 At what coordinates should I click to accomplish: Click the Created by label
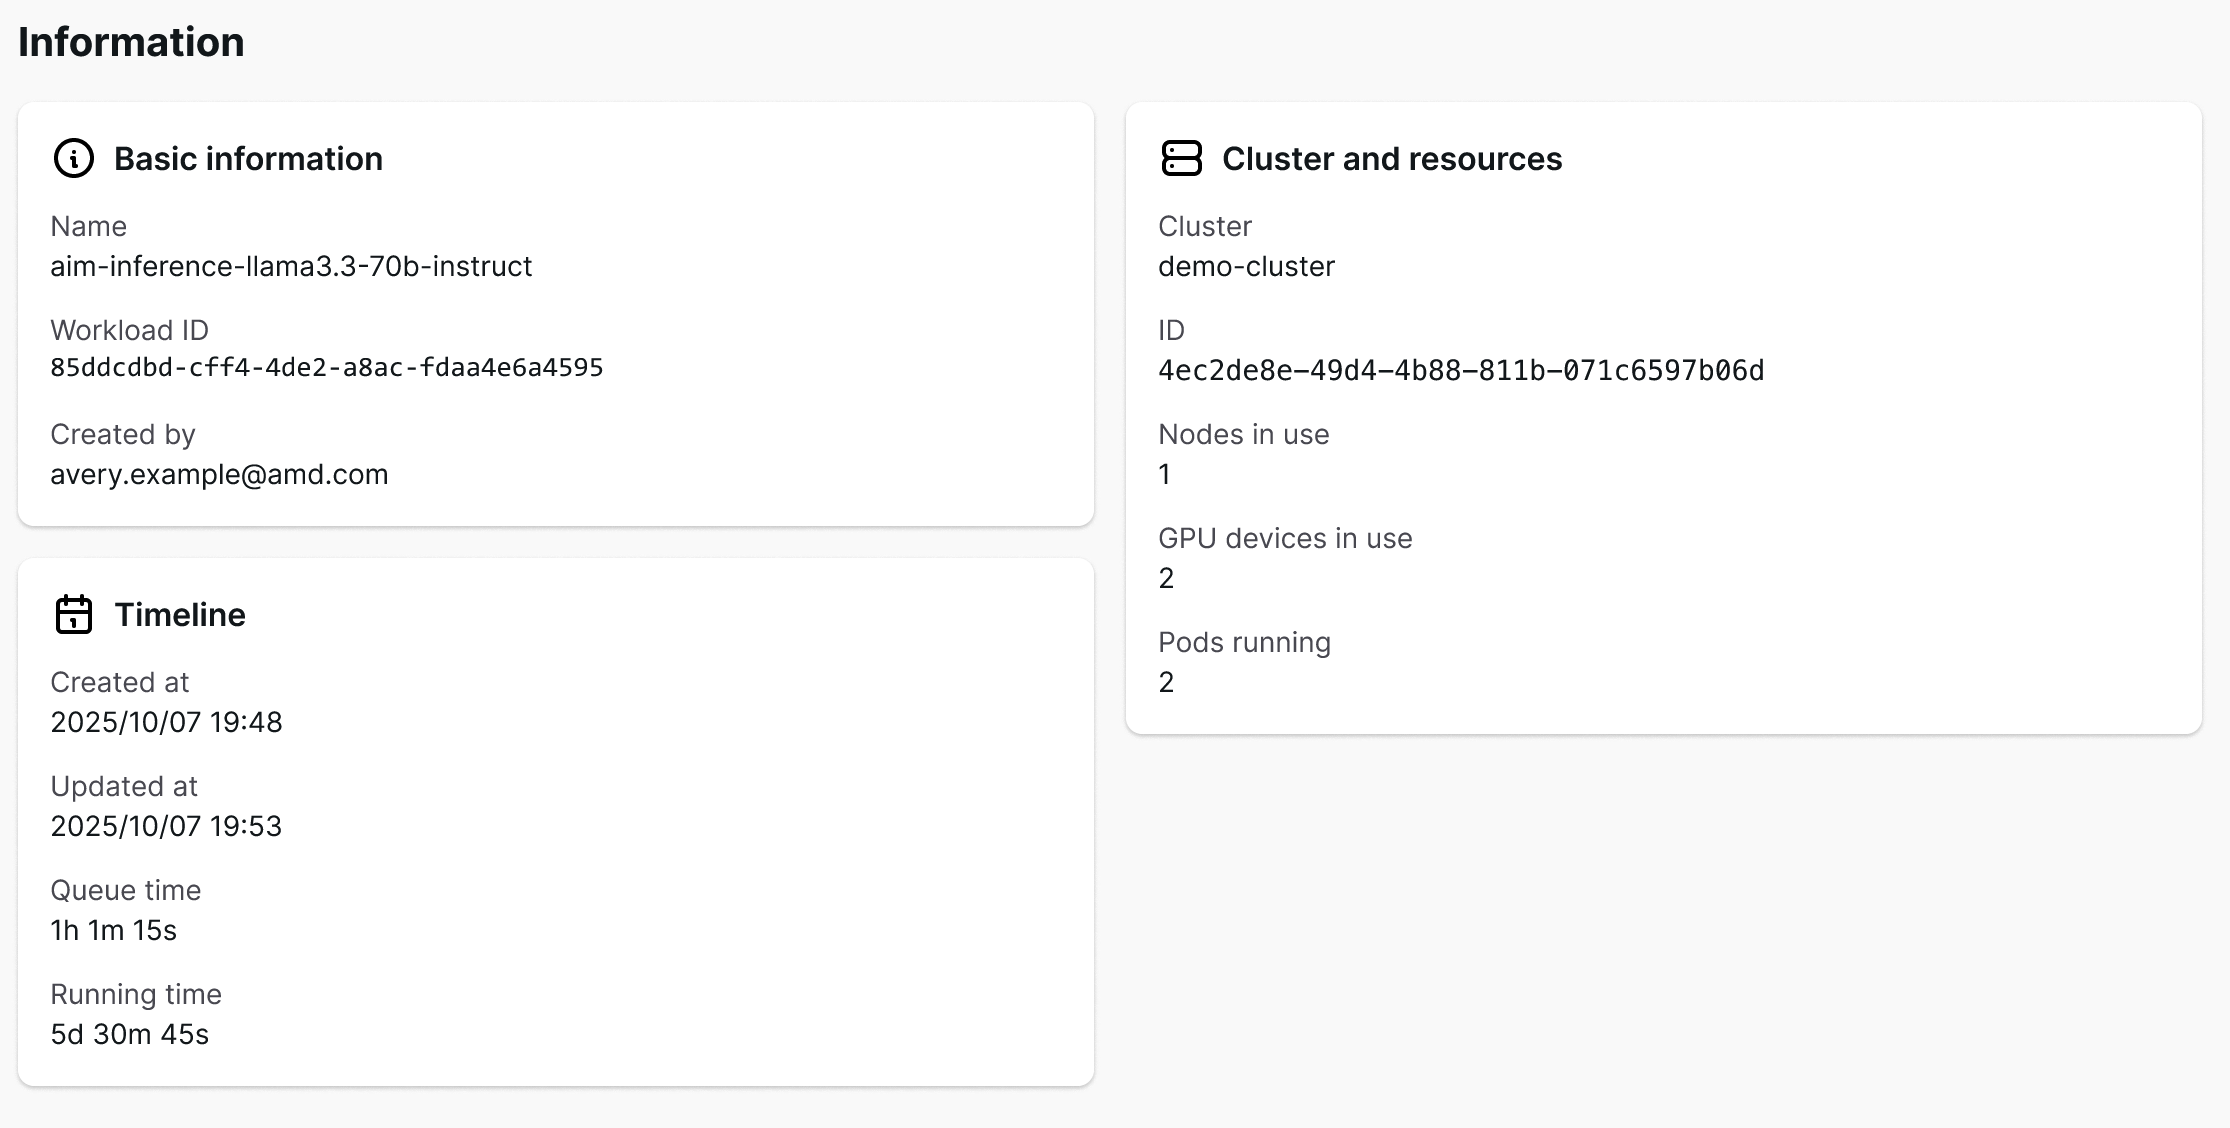pos(122,434)
